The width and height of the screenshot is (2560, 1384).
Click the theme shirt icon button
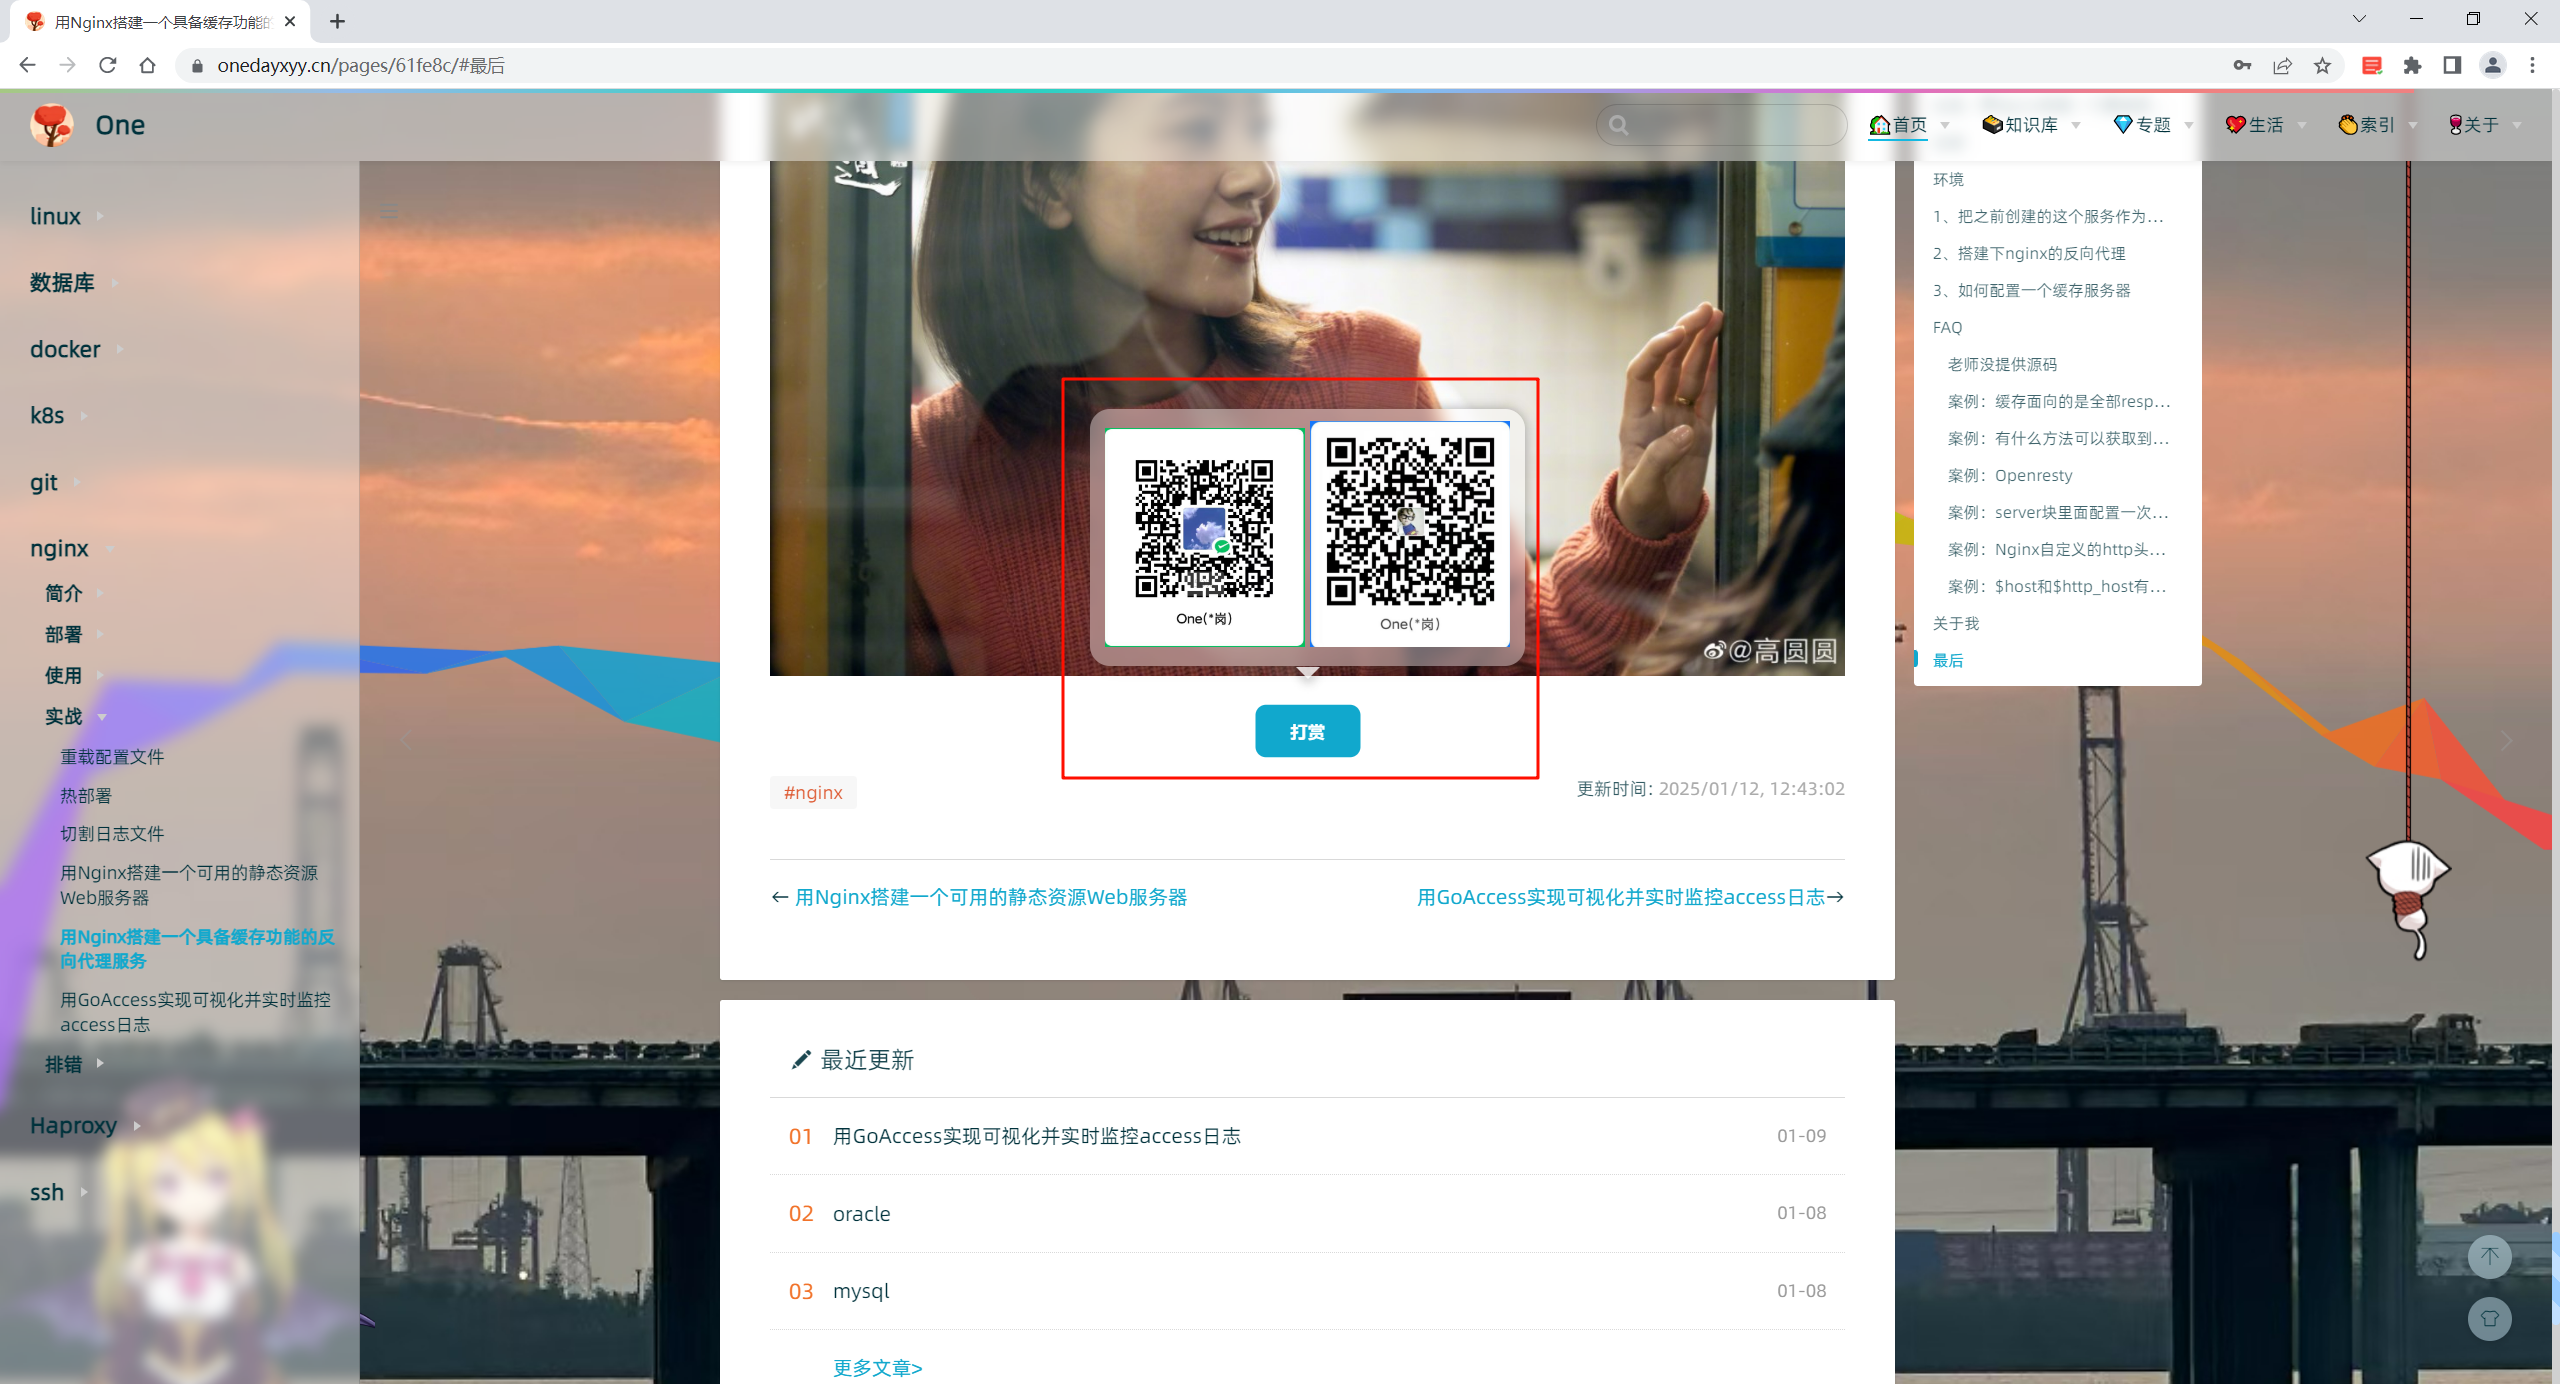[2489, 1318]
